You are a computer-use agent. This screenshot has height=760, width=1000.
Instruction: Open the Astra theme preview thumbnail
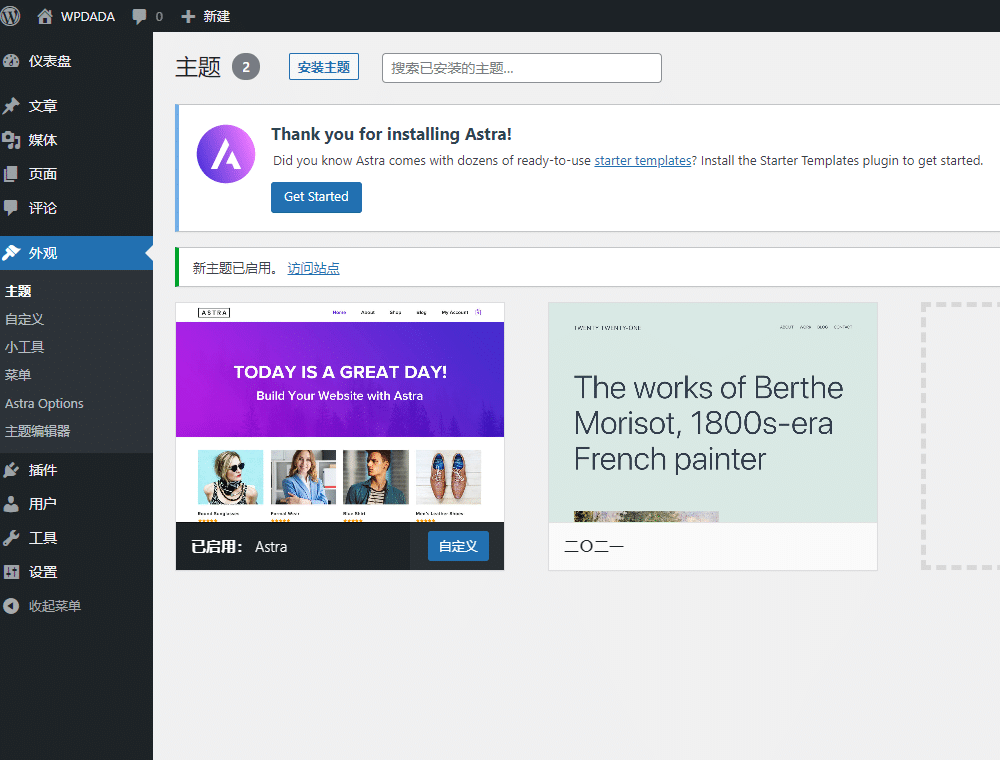340,413
